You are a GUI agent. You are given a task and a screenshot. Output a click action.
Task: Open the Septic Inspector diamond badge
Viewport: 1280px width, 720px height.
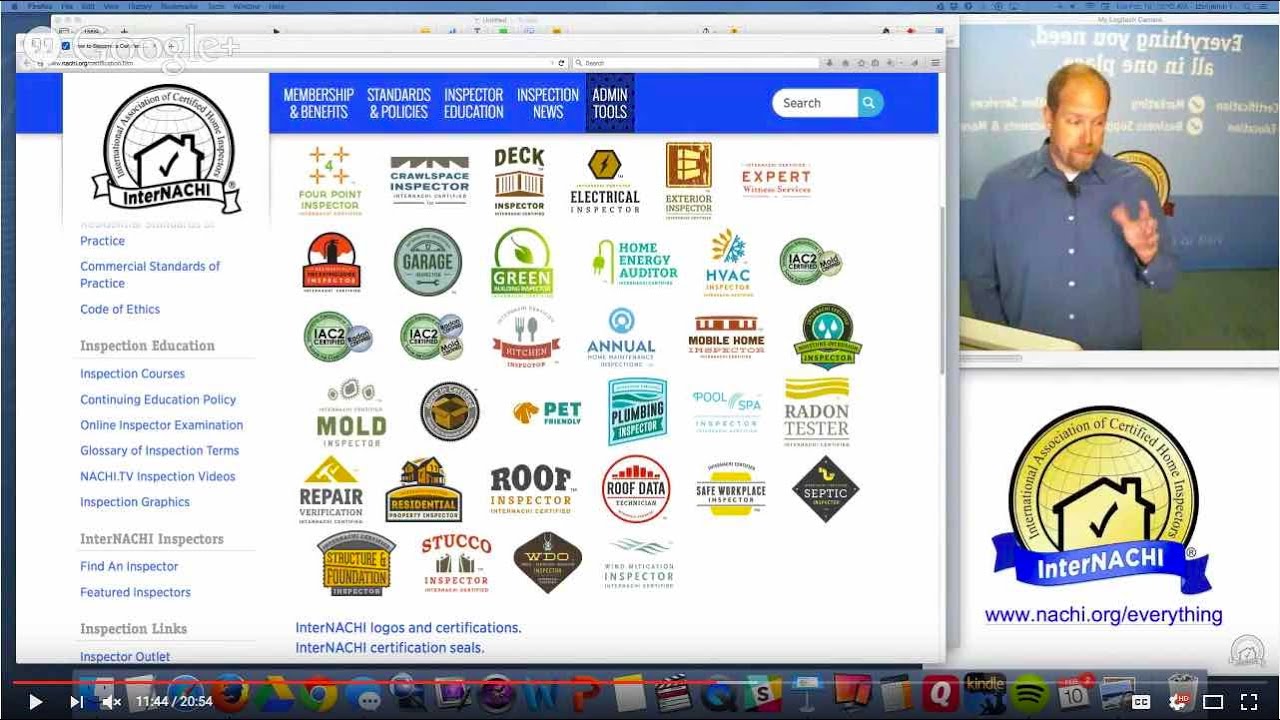(x=826, y=489)
